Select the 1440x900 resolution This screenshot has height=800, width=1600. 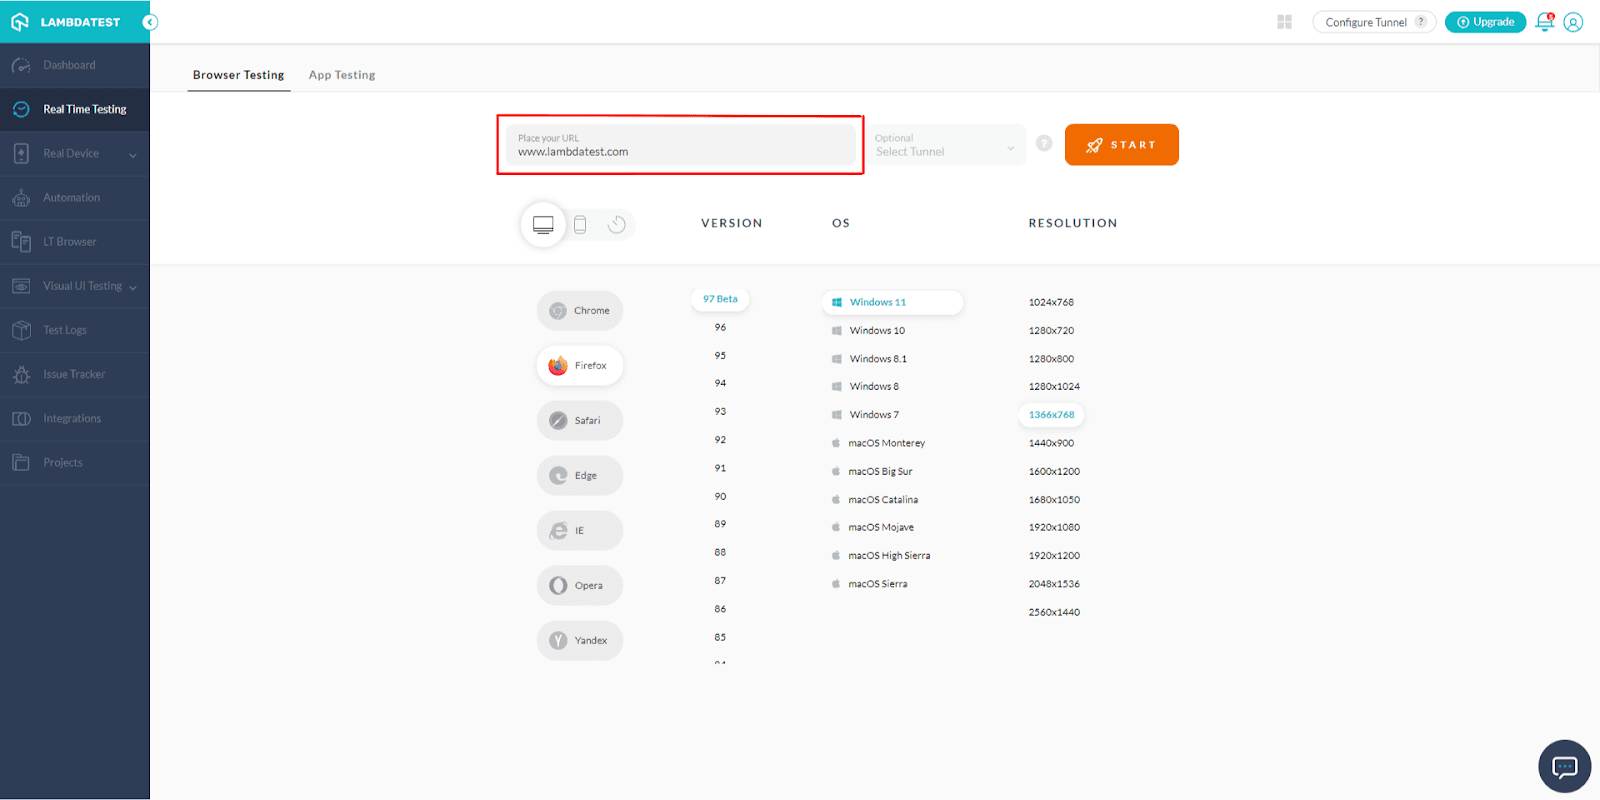1051,443
